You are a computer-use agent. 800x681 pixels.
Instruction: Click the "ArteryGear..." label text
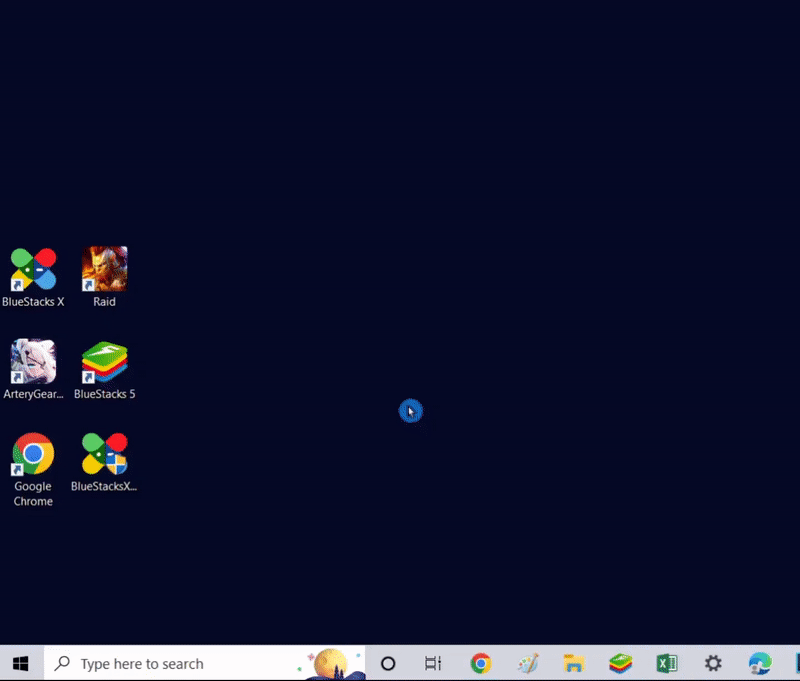tap(33, 394)
